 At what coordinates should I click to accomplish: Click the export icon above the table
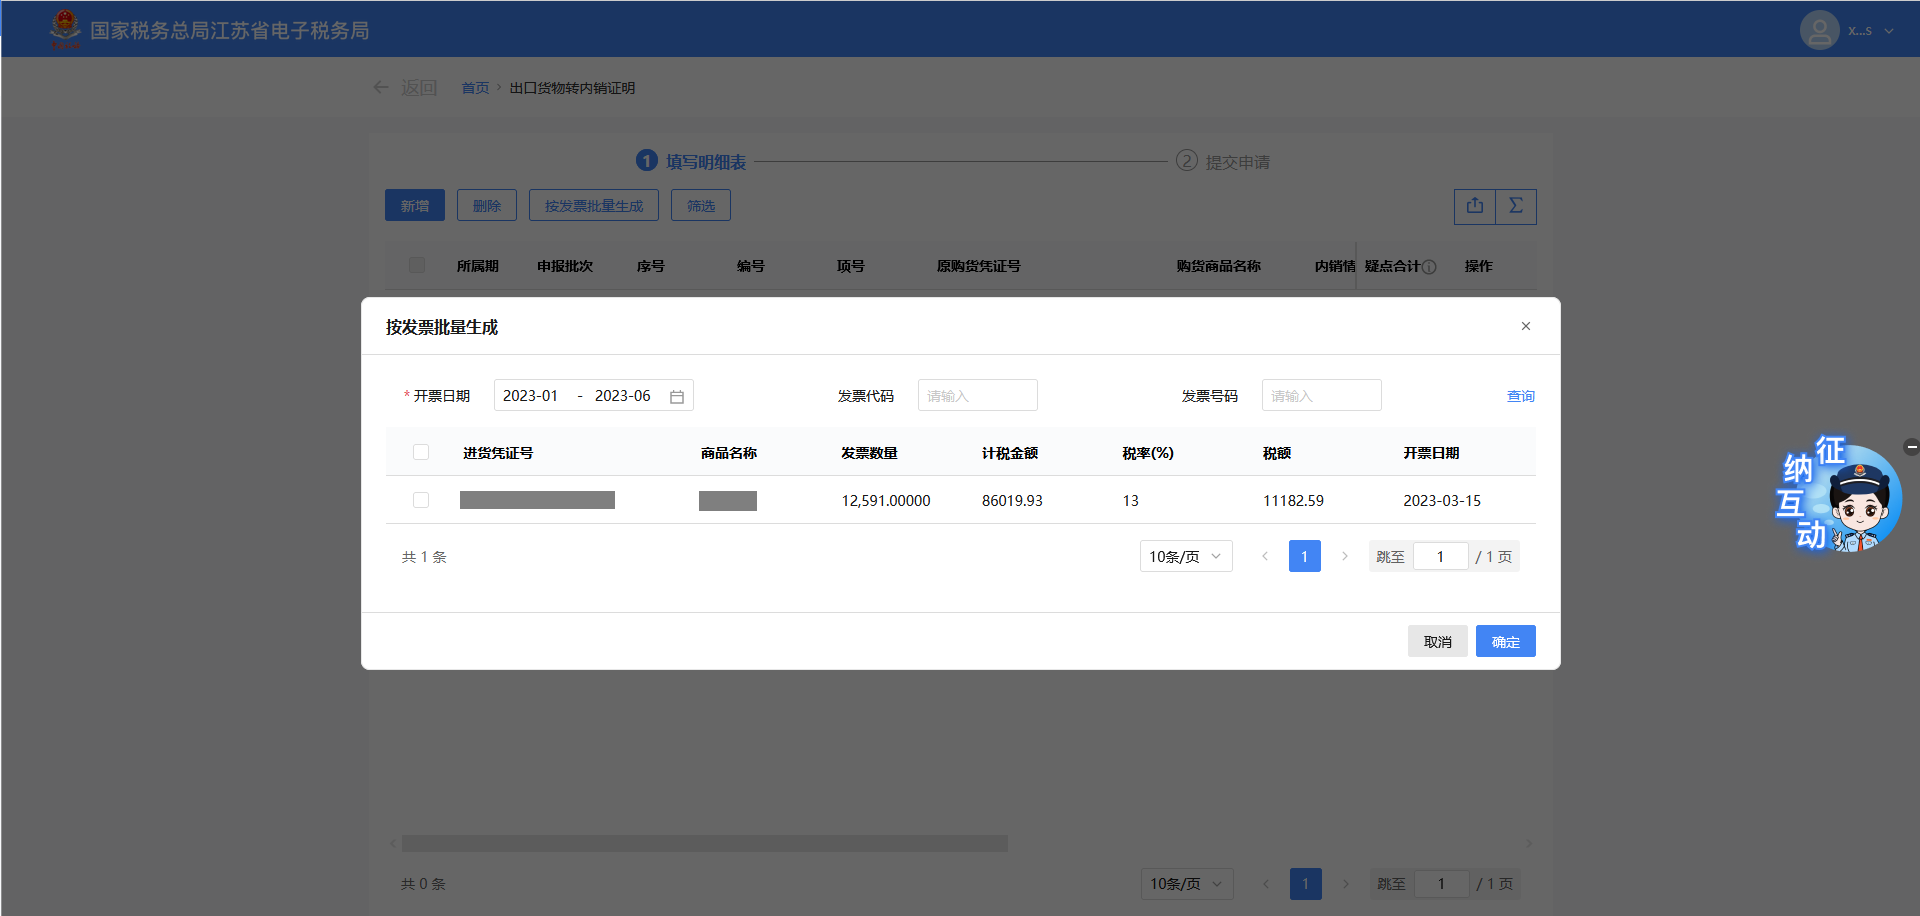tap(1475, 206)
